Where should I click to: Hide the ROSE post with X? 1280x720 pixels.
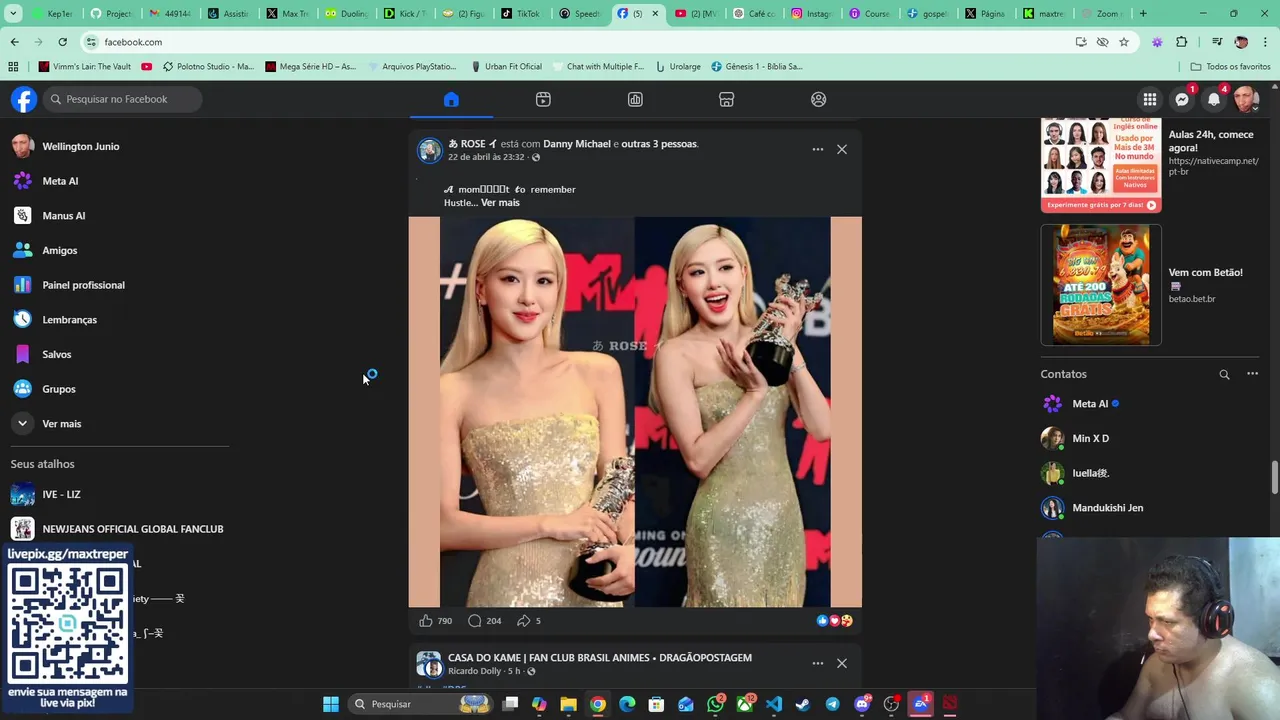[842, 149]
